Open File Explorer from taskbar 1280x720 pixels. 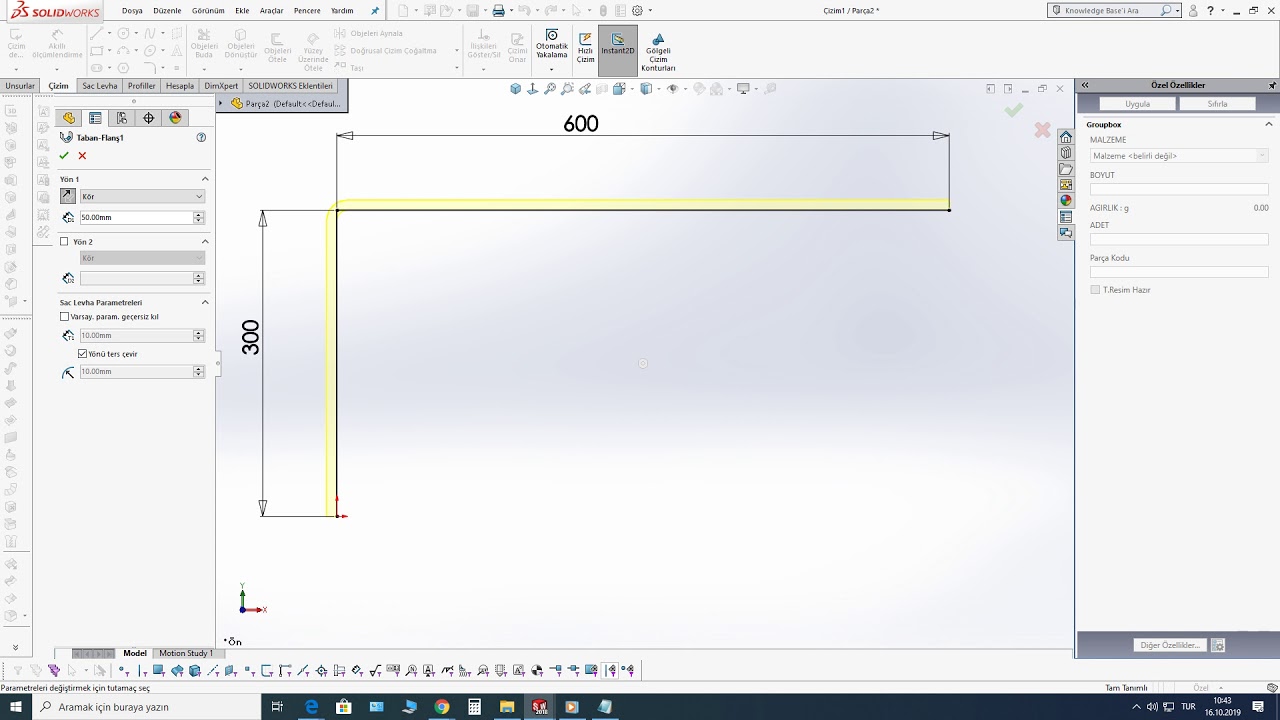(x=507, y=707)
